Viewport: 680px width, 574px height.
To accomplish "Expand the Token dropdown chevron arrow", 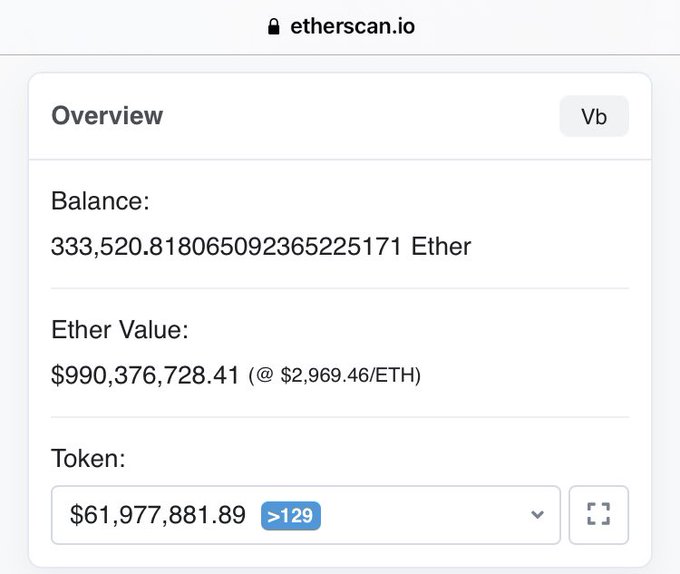I will coord(537,515).
